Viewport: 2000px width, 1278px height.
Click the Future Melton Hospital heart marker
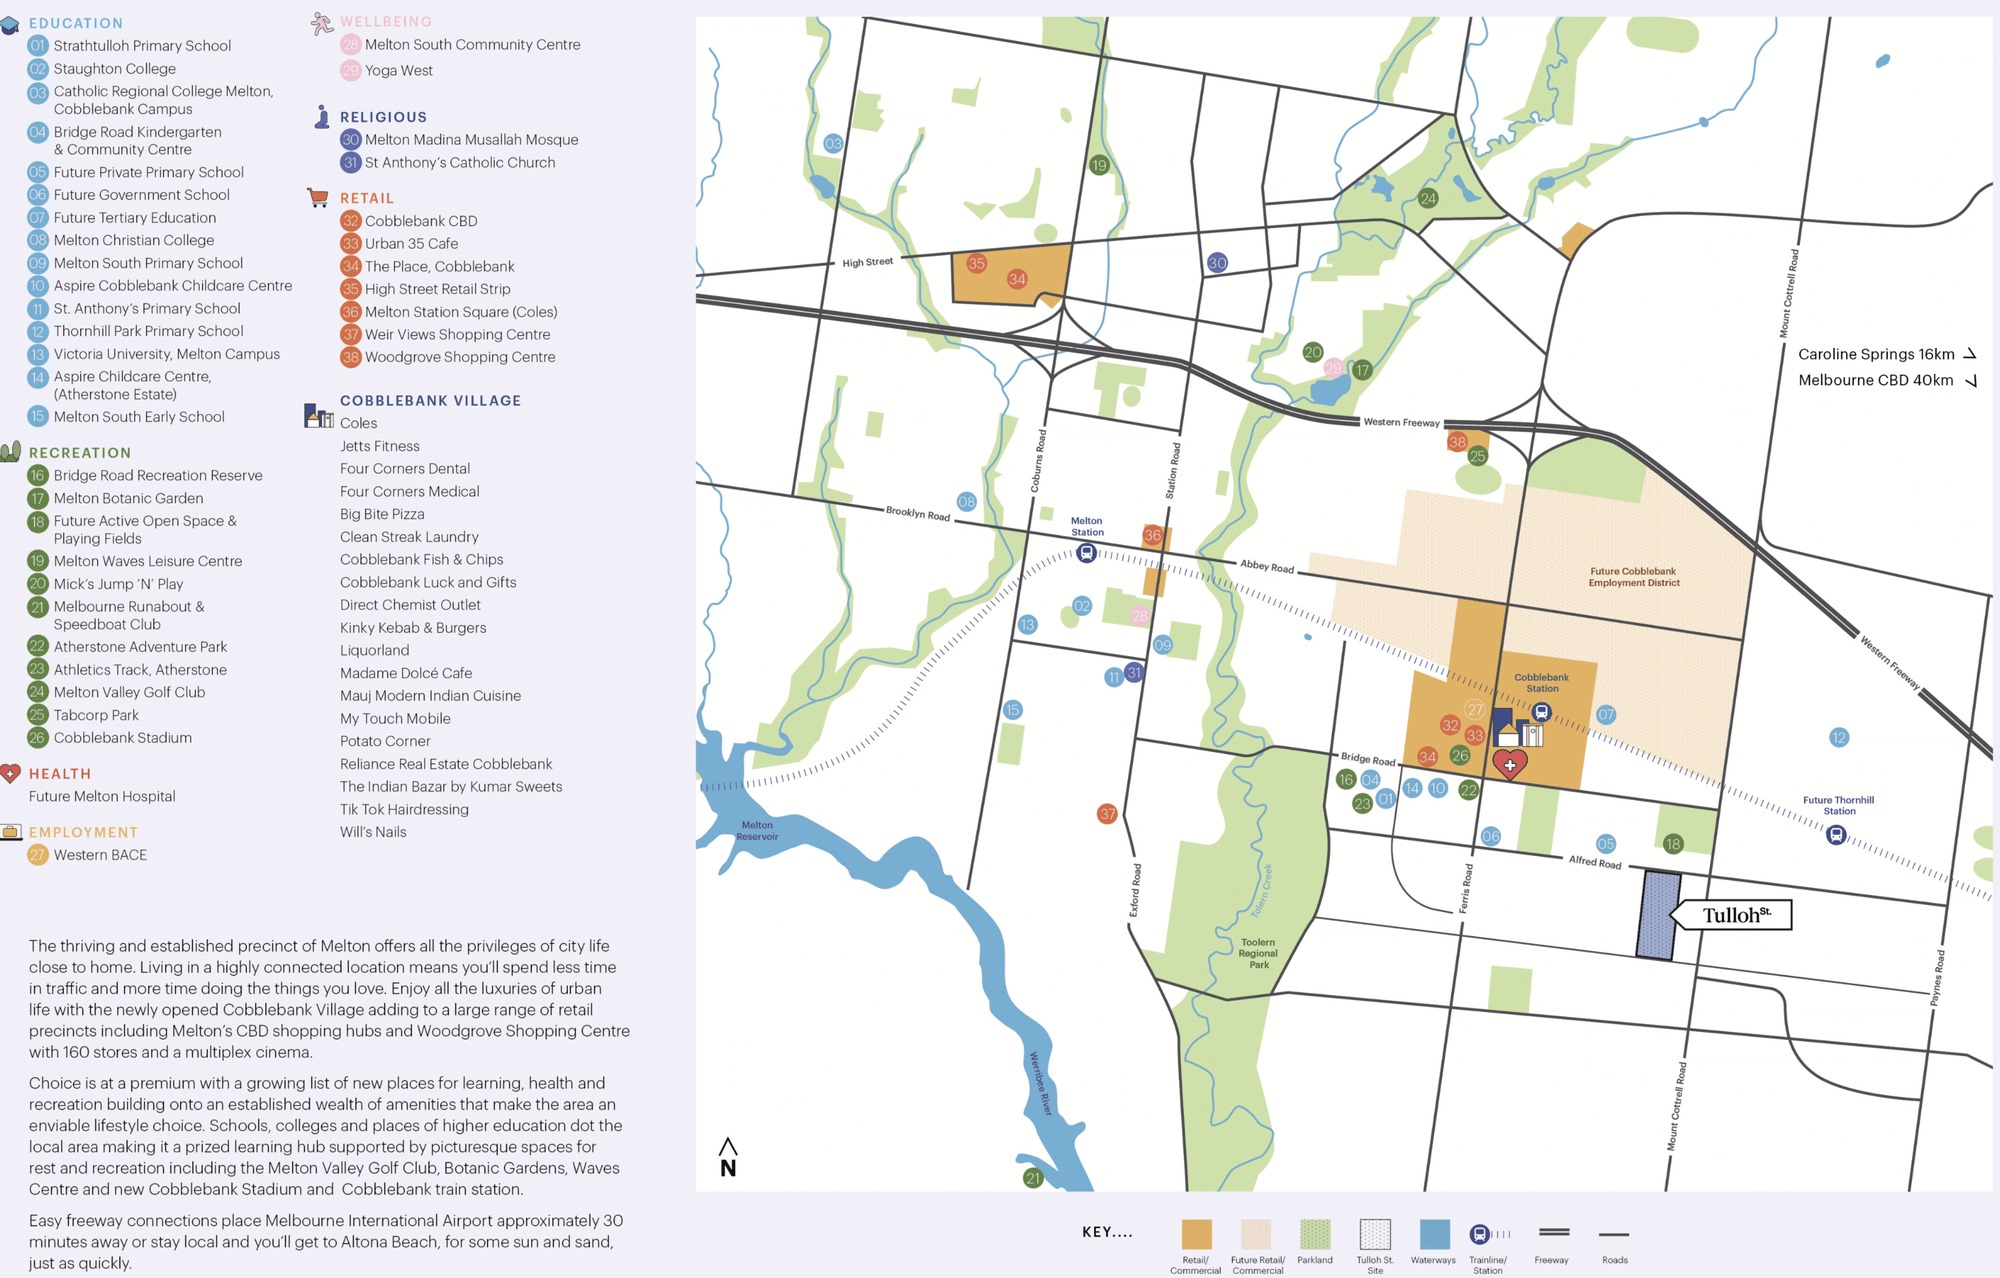(1509, 764)
